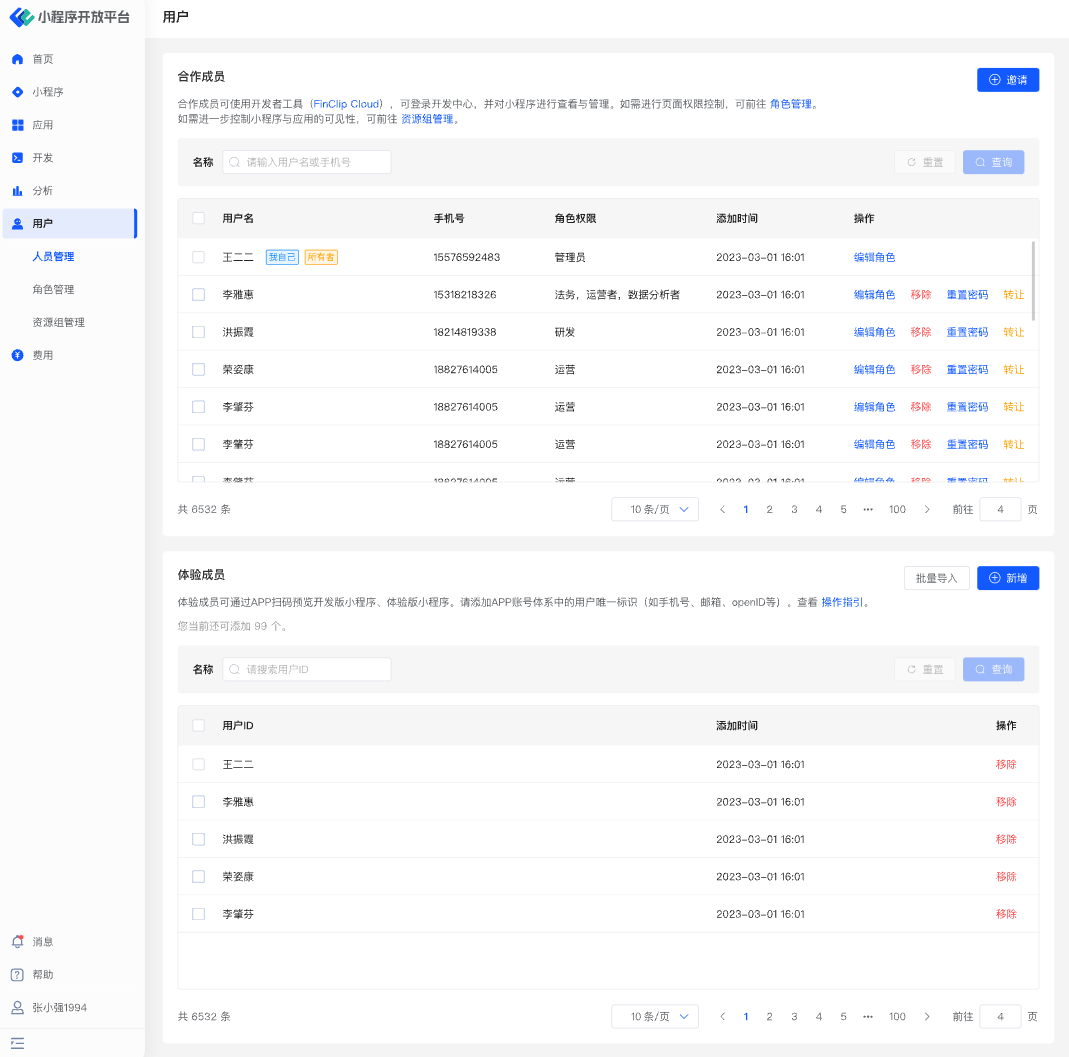
Task: Open the 小程序 mini-program sidebar icon
Action: [x=17, y=92]
